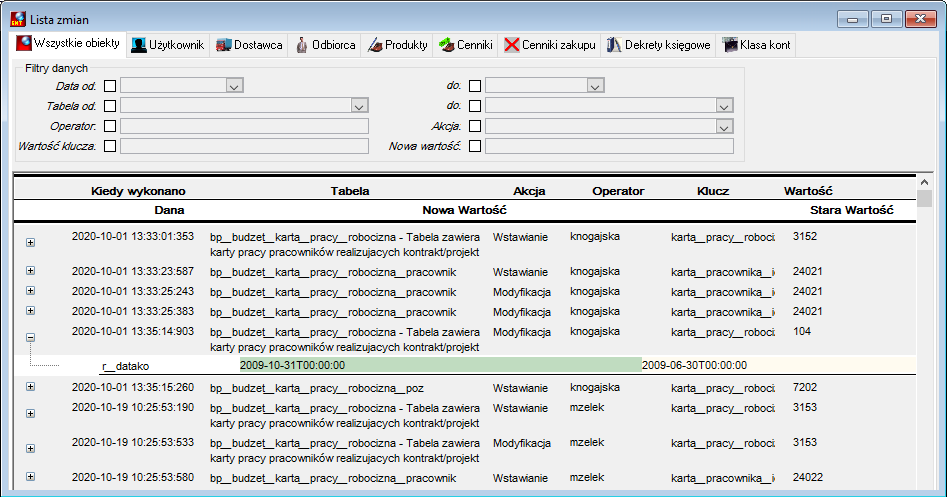Switch to Dekrety księgowe tab
Viewport: 947px width, 497px height.
point(658,45)
